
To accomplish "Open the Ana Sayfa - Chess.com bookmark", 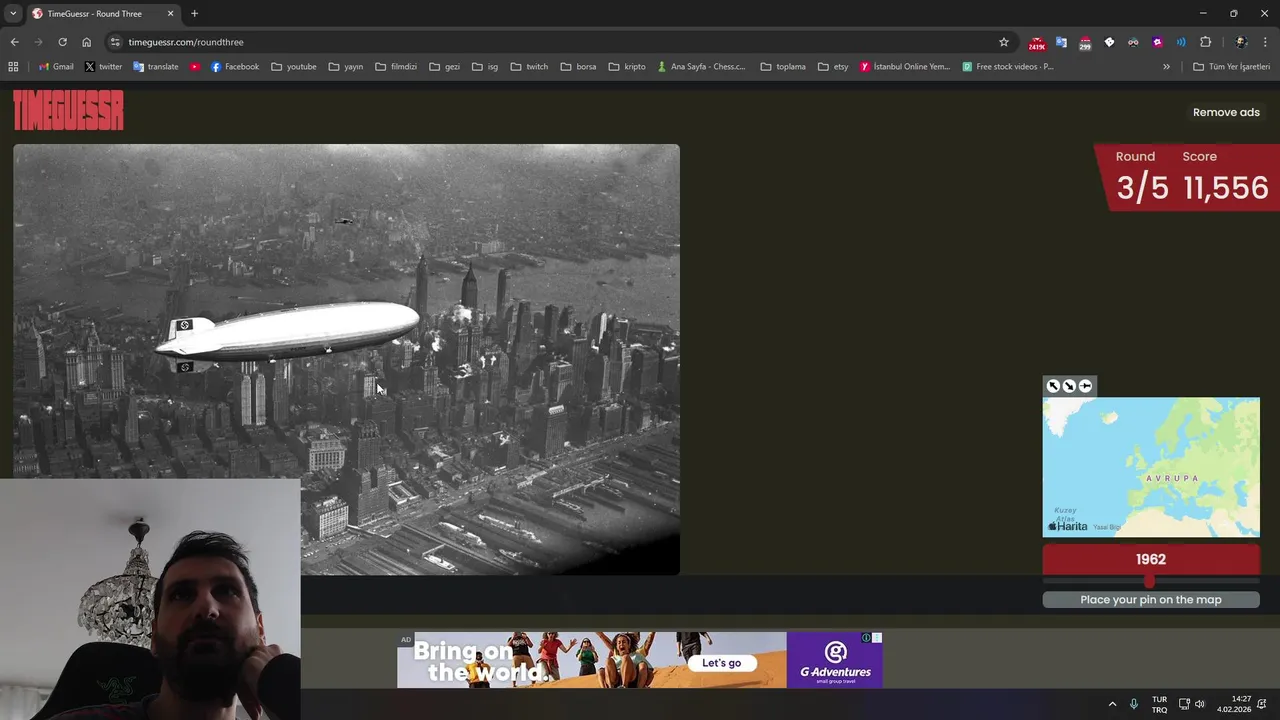I will [702, 67].
